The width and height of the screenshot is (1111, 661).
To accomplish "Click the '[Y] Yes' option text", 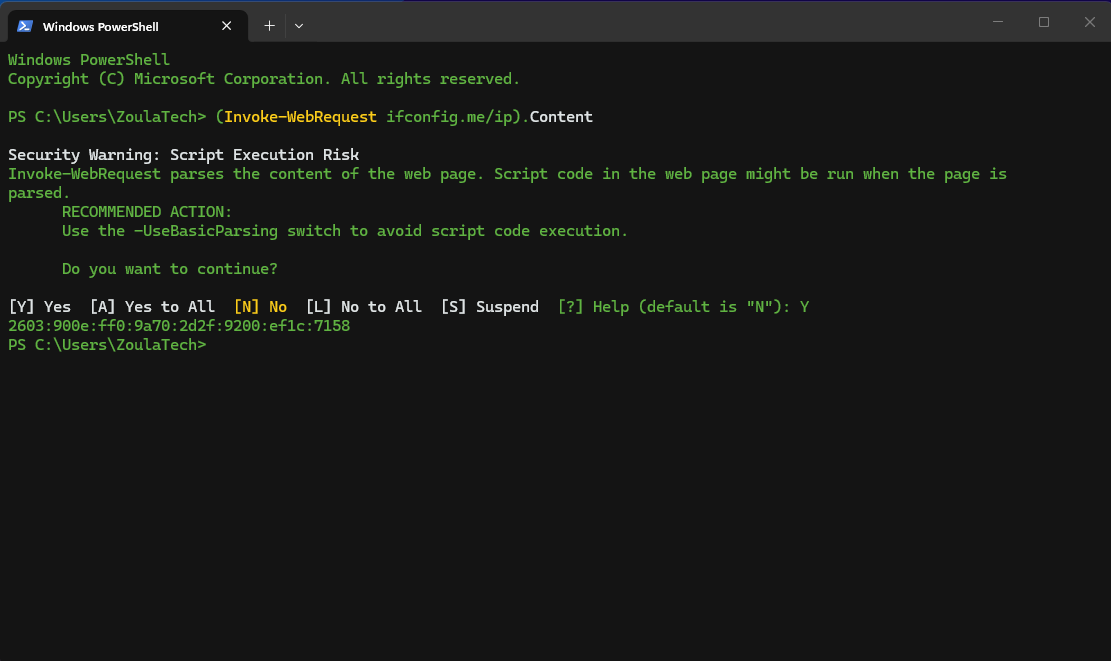I will click(40, 307).
